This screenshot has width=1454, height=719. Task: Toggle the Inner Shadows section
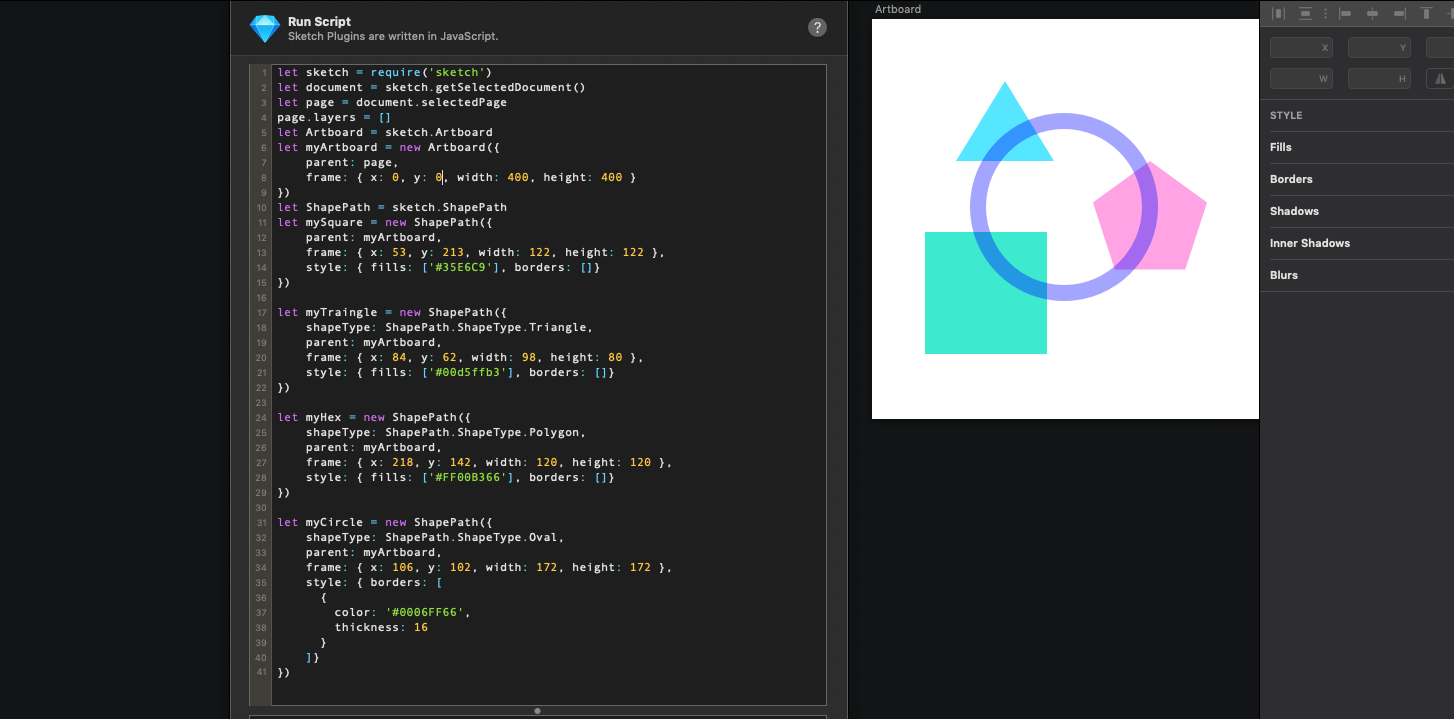(x=1310, y=243)
